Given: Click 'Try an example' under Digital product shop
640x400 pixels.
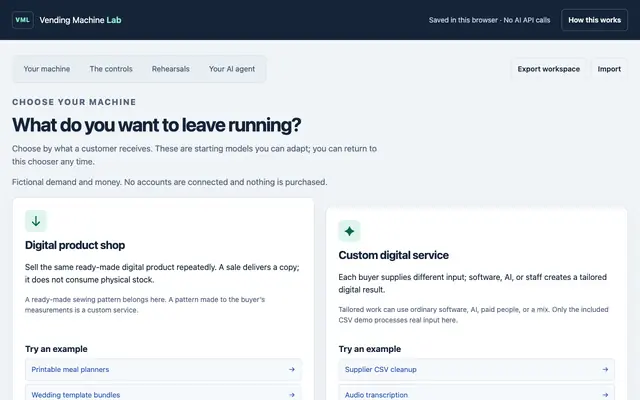Looking at the screenshot, I should [x=56, y=349].
